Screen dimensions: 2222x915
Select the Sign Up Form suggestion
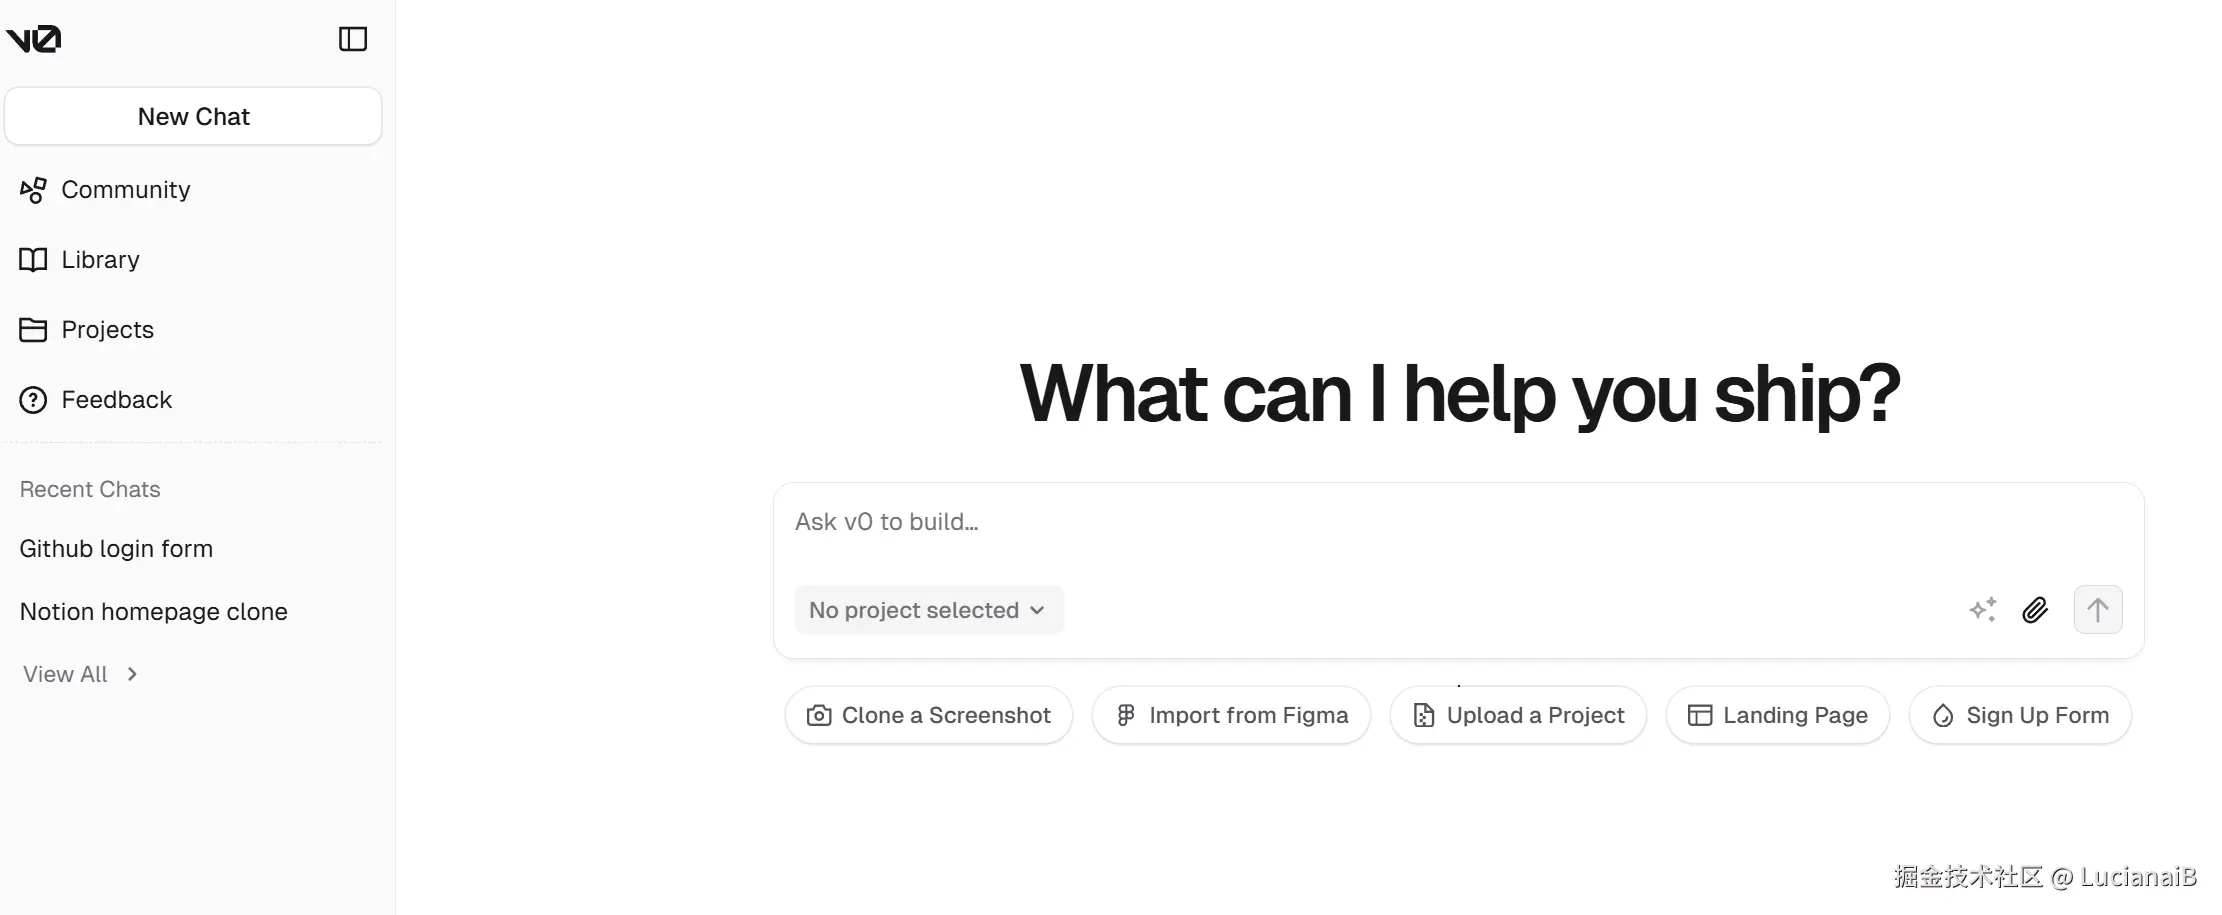pyautogui.click(x=2020, y=715)
